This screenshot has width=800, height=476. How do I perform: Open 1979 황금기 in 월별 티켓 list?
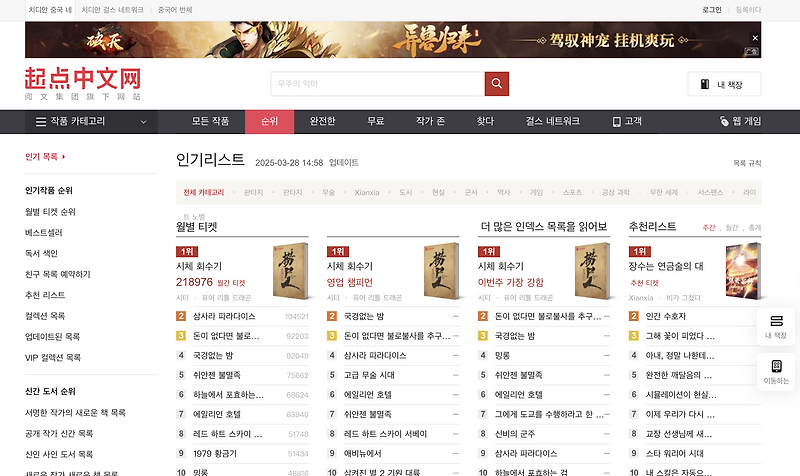pos(215,454)
